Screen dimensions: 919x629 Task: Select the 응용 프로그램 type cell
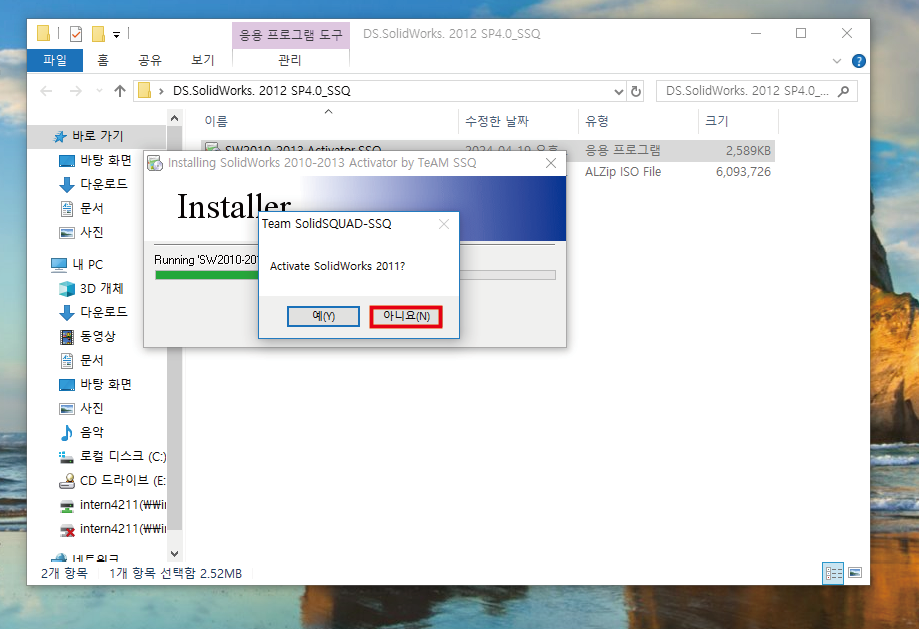click(622, 150)
